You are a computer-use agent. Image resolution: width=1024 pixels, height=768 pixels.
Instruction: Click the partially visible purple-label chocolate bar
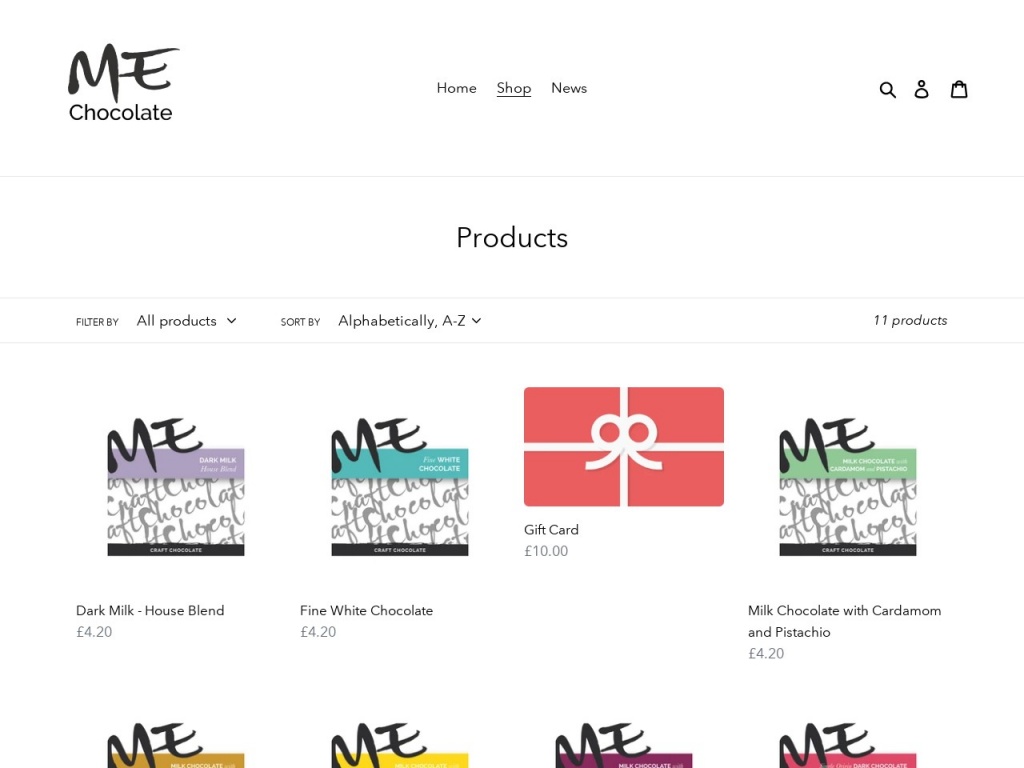[x=624, y=746]
